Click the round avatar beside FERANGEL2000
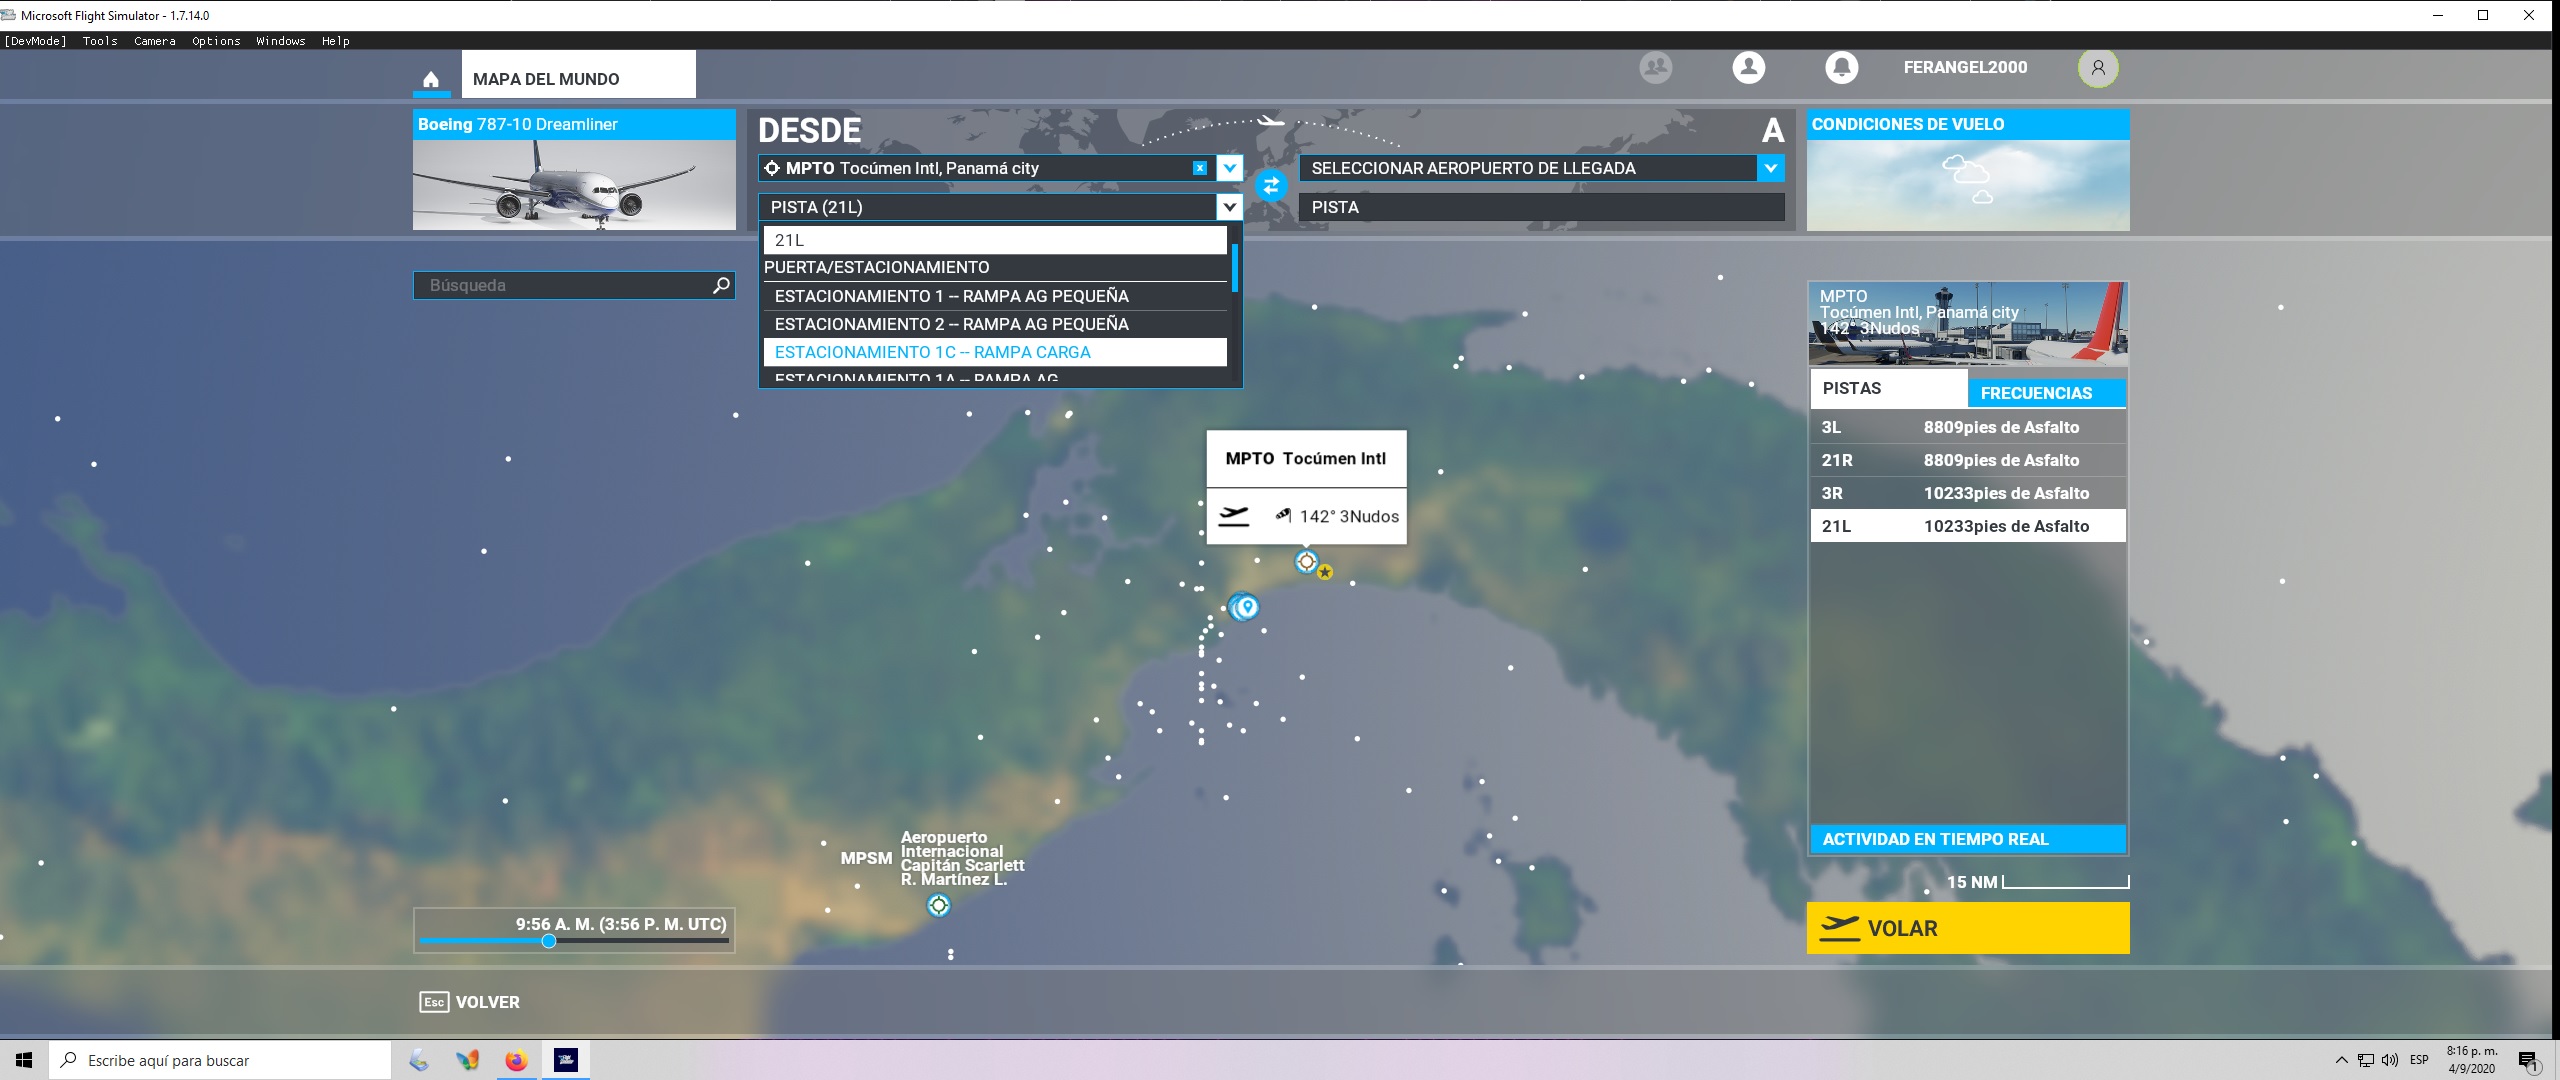Viewport: 2560px width, 1080px height. [x=2098, y=68]
